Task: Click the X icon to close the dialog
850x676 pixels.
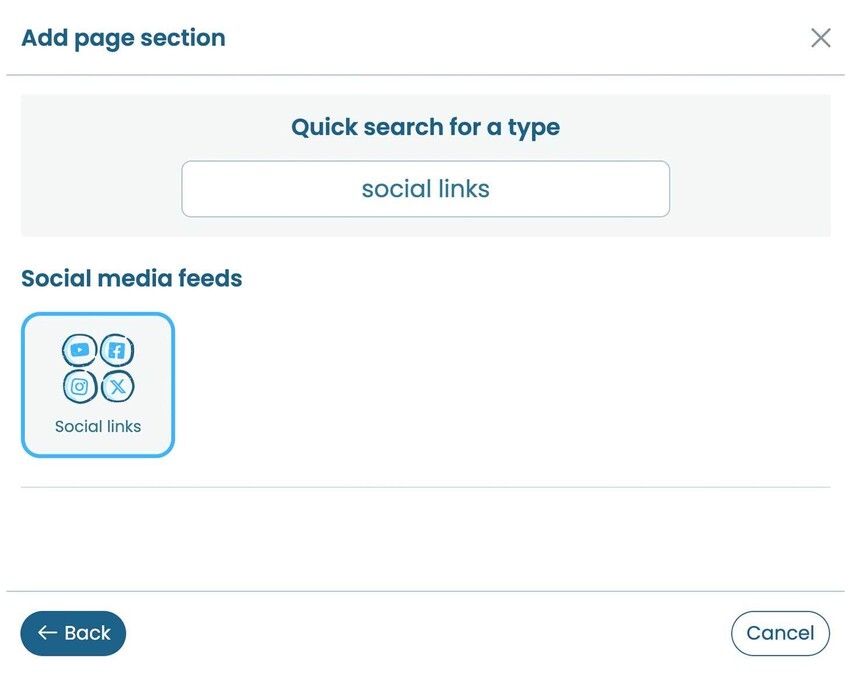Action: (821, 37)
